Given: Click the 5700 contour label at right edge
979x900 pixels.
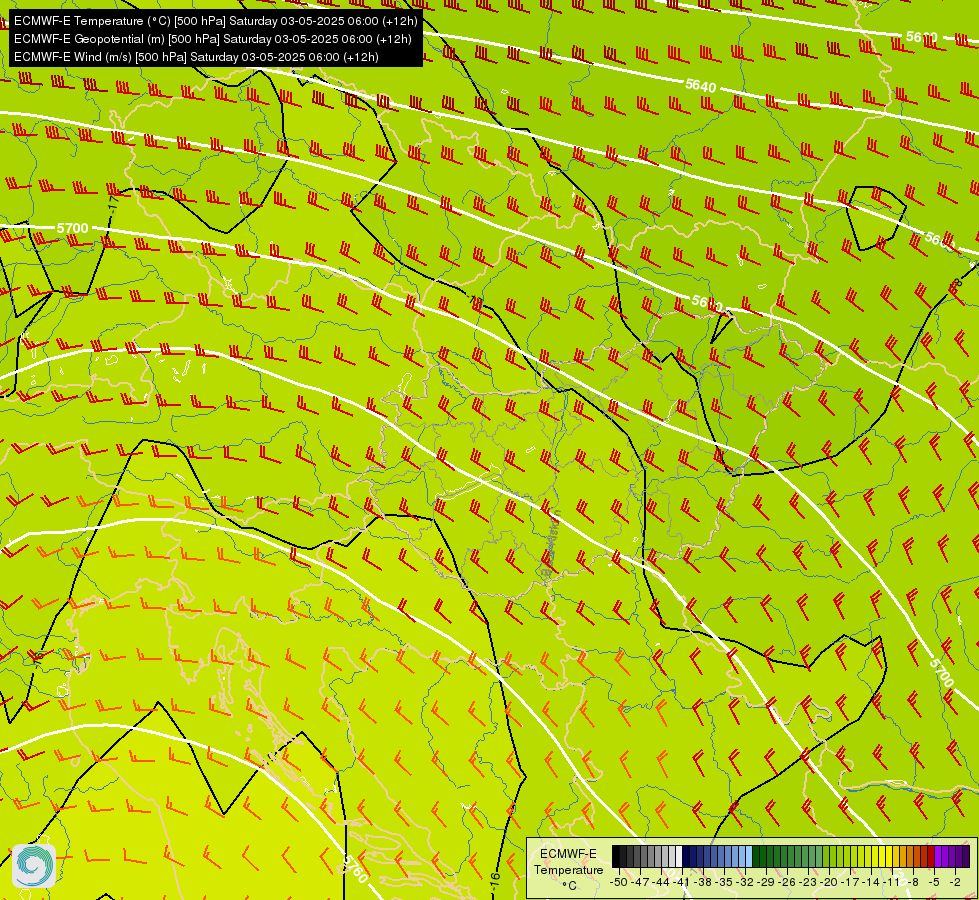Looking at the screenshot, I should point(941,672).
